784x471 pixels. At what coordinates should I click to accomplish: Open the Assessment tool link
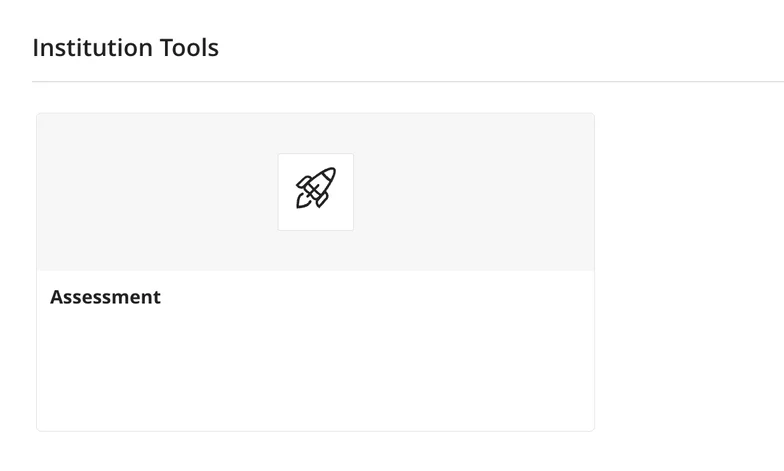click(105, 297)
